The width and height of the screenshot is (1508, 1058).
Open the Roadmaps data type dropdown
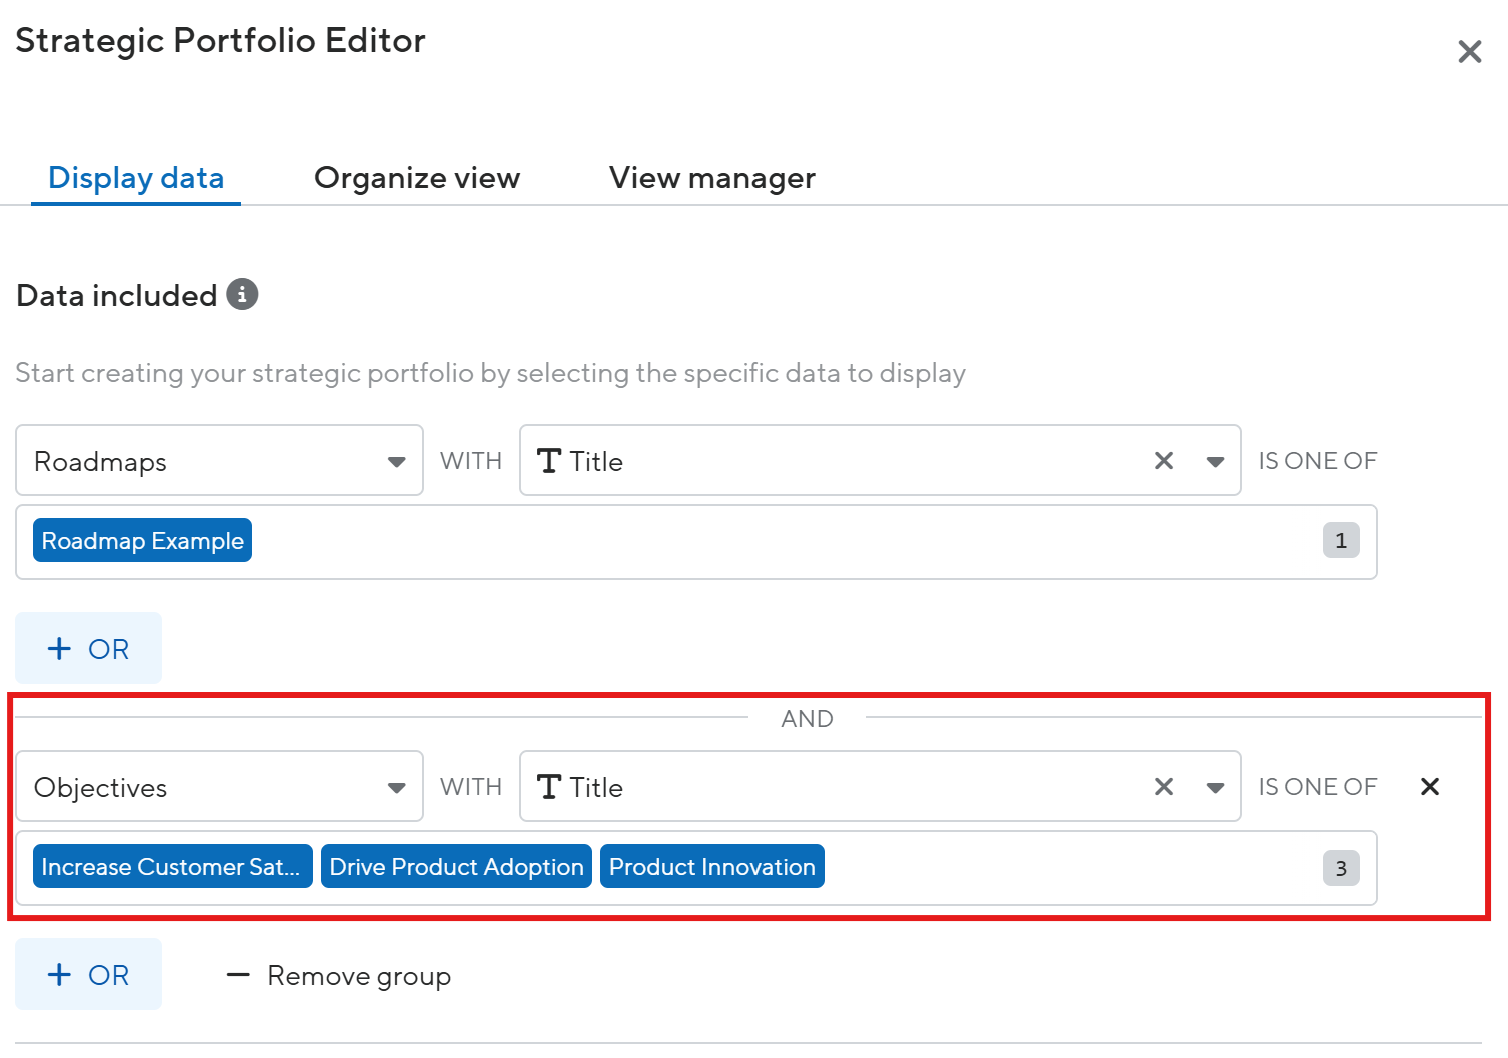[x=396, y=461]
